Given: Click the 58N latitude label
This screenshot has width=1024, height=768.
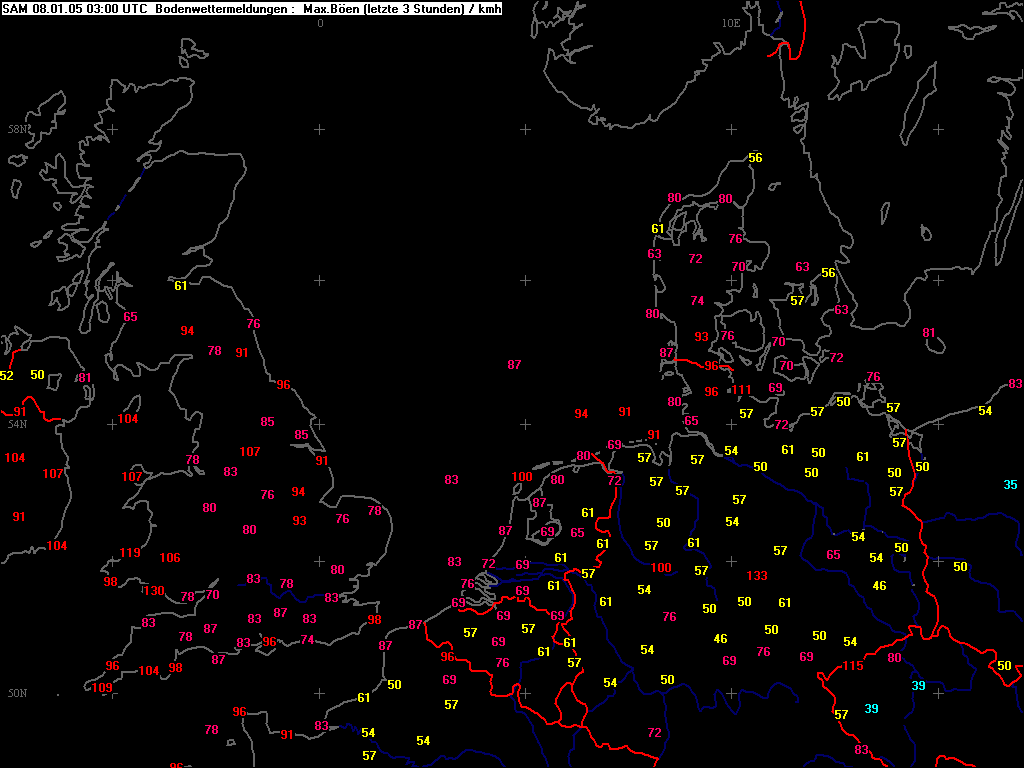Looking at the screenshot, I should 18,129.
